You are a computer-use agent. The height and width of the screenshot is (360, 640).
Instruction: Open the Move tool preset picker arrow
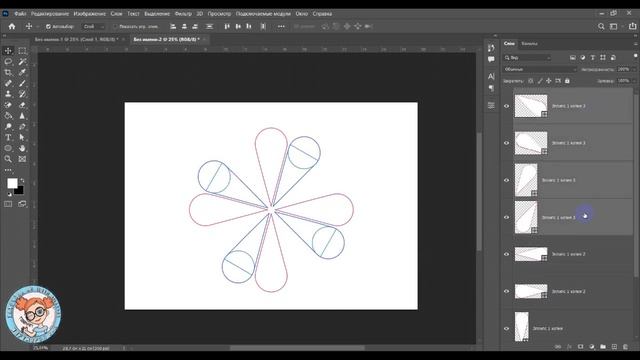[38, 27]
